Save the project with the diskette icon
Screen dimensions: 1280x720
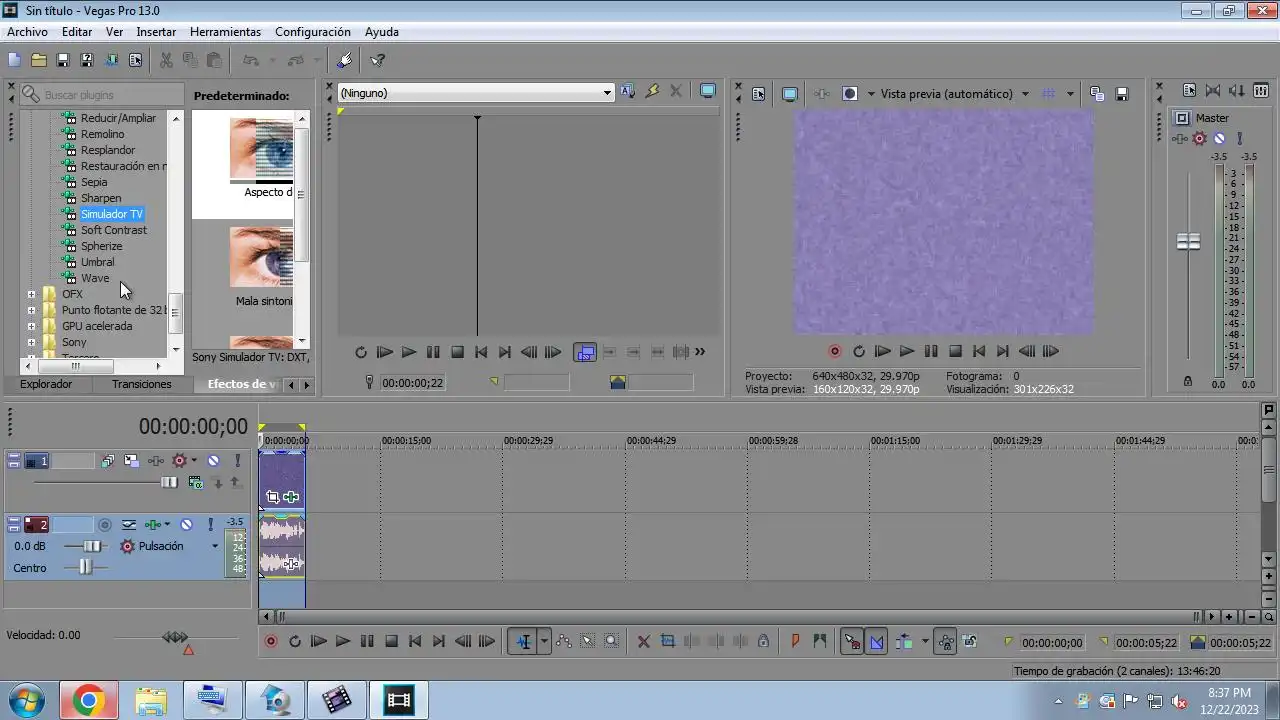62,60
